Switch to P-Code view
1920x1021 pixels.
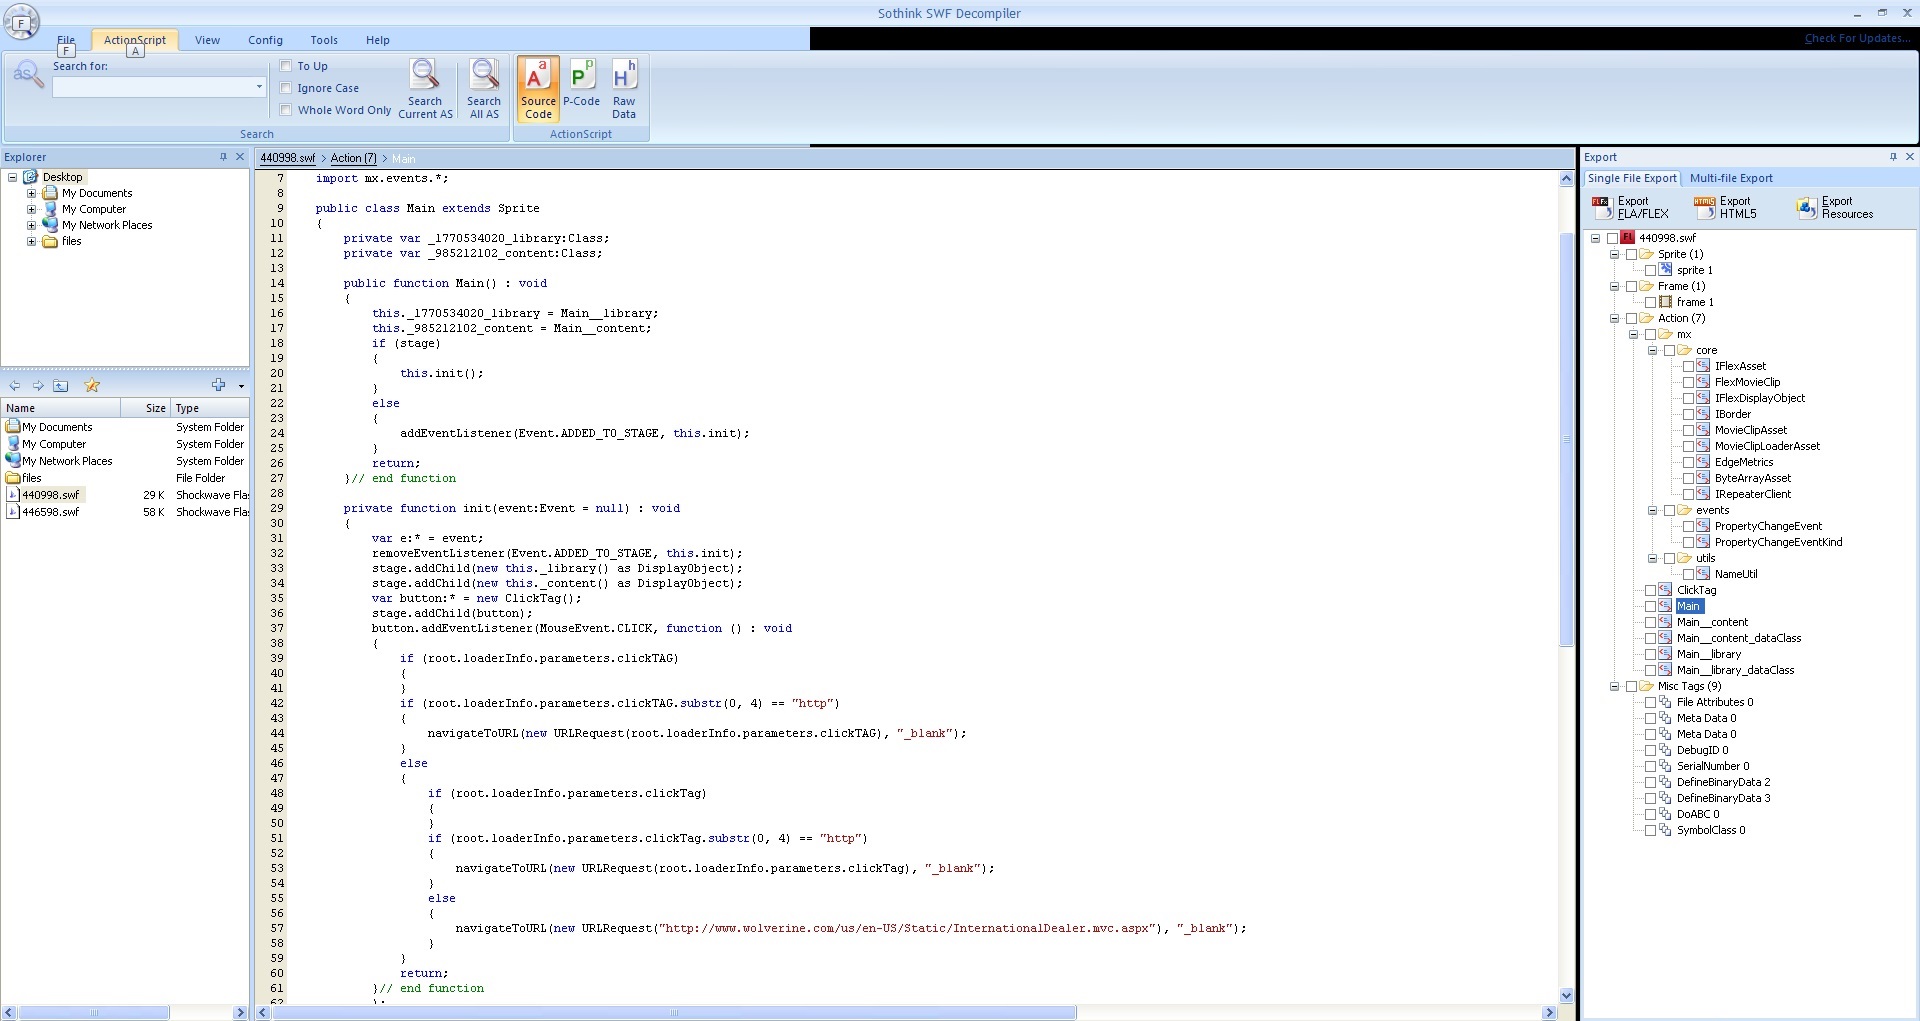tap(581, 84)
